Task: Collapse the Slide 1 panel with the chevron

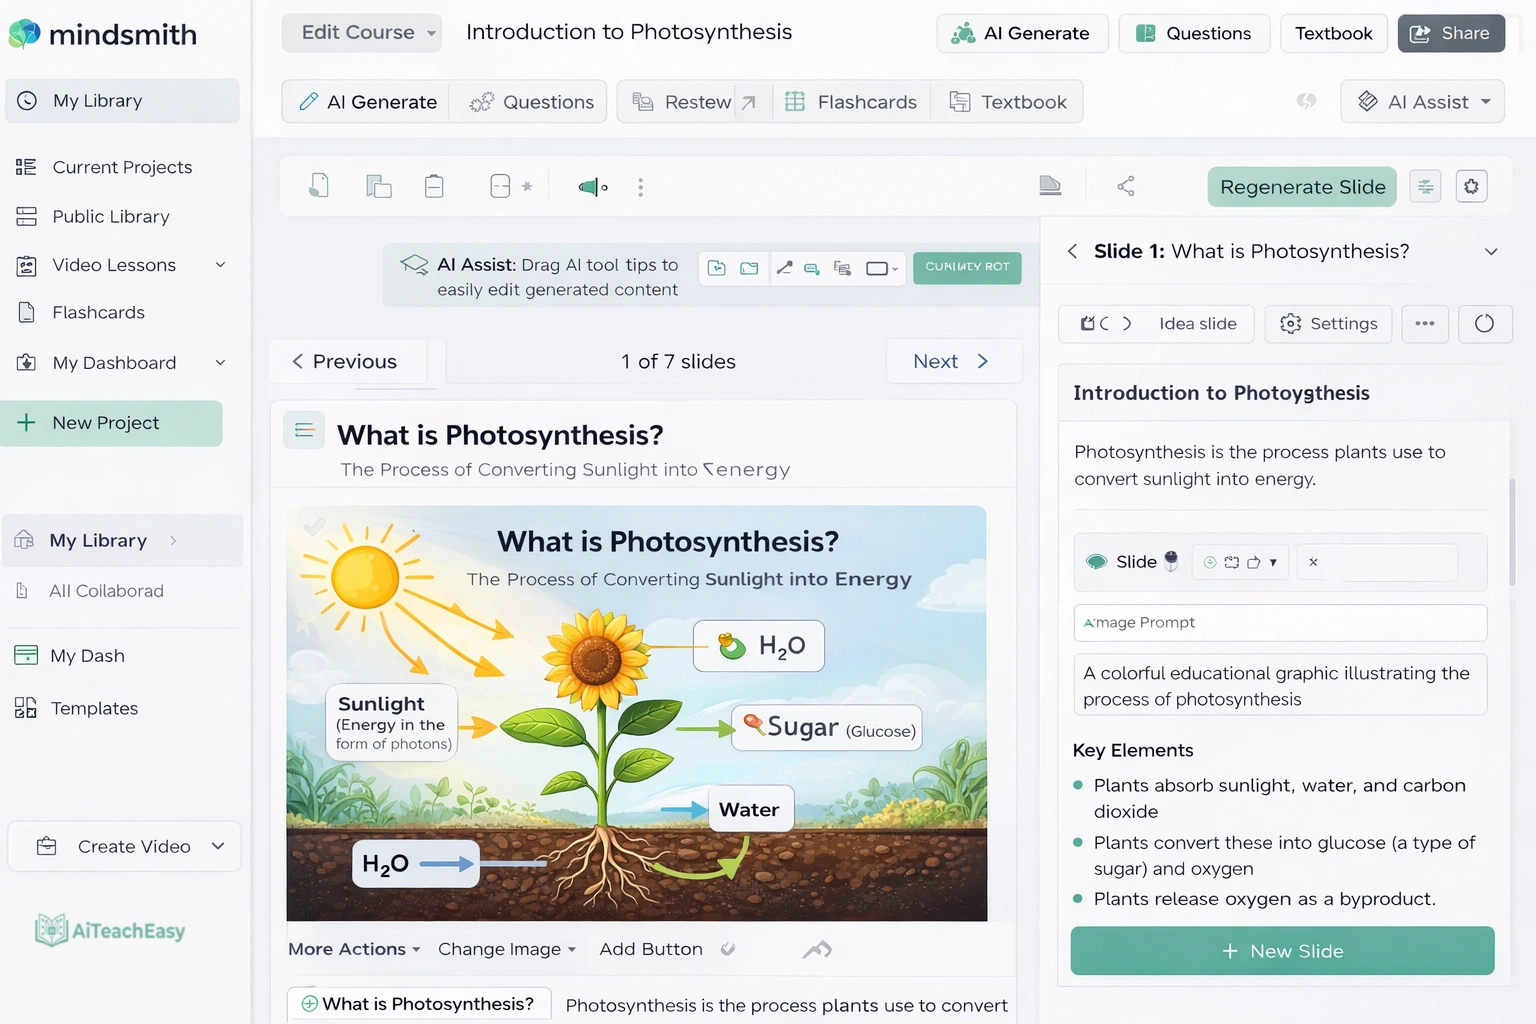Action: (x=1490, y=251)
